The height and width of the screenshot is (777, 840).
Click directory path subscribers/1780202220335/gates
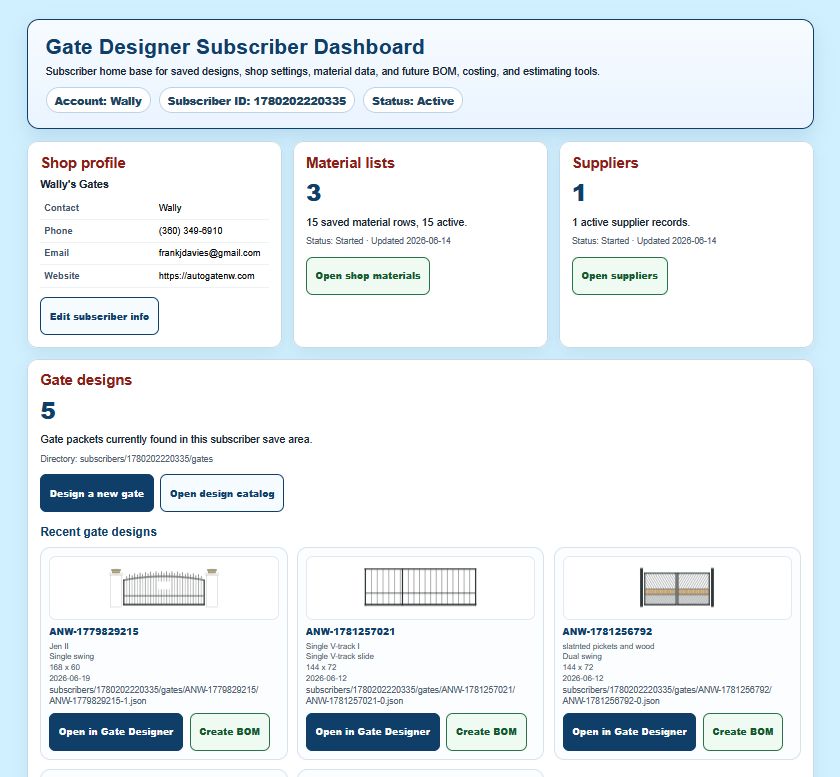pyautogui.click(x=146, y=459)
